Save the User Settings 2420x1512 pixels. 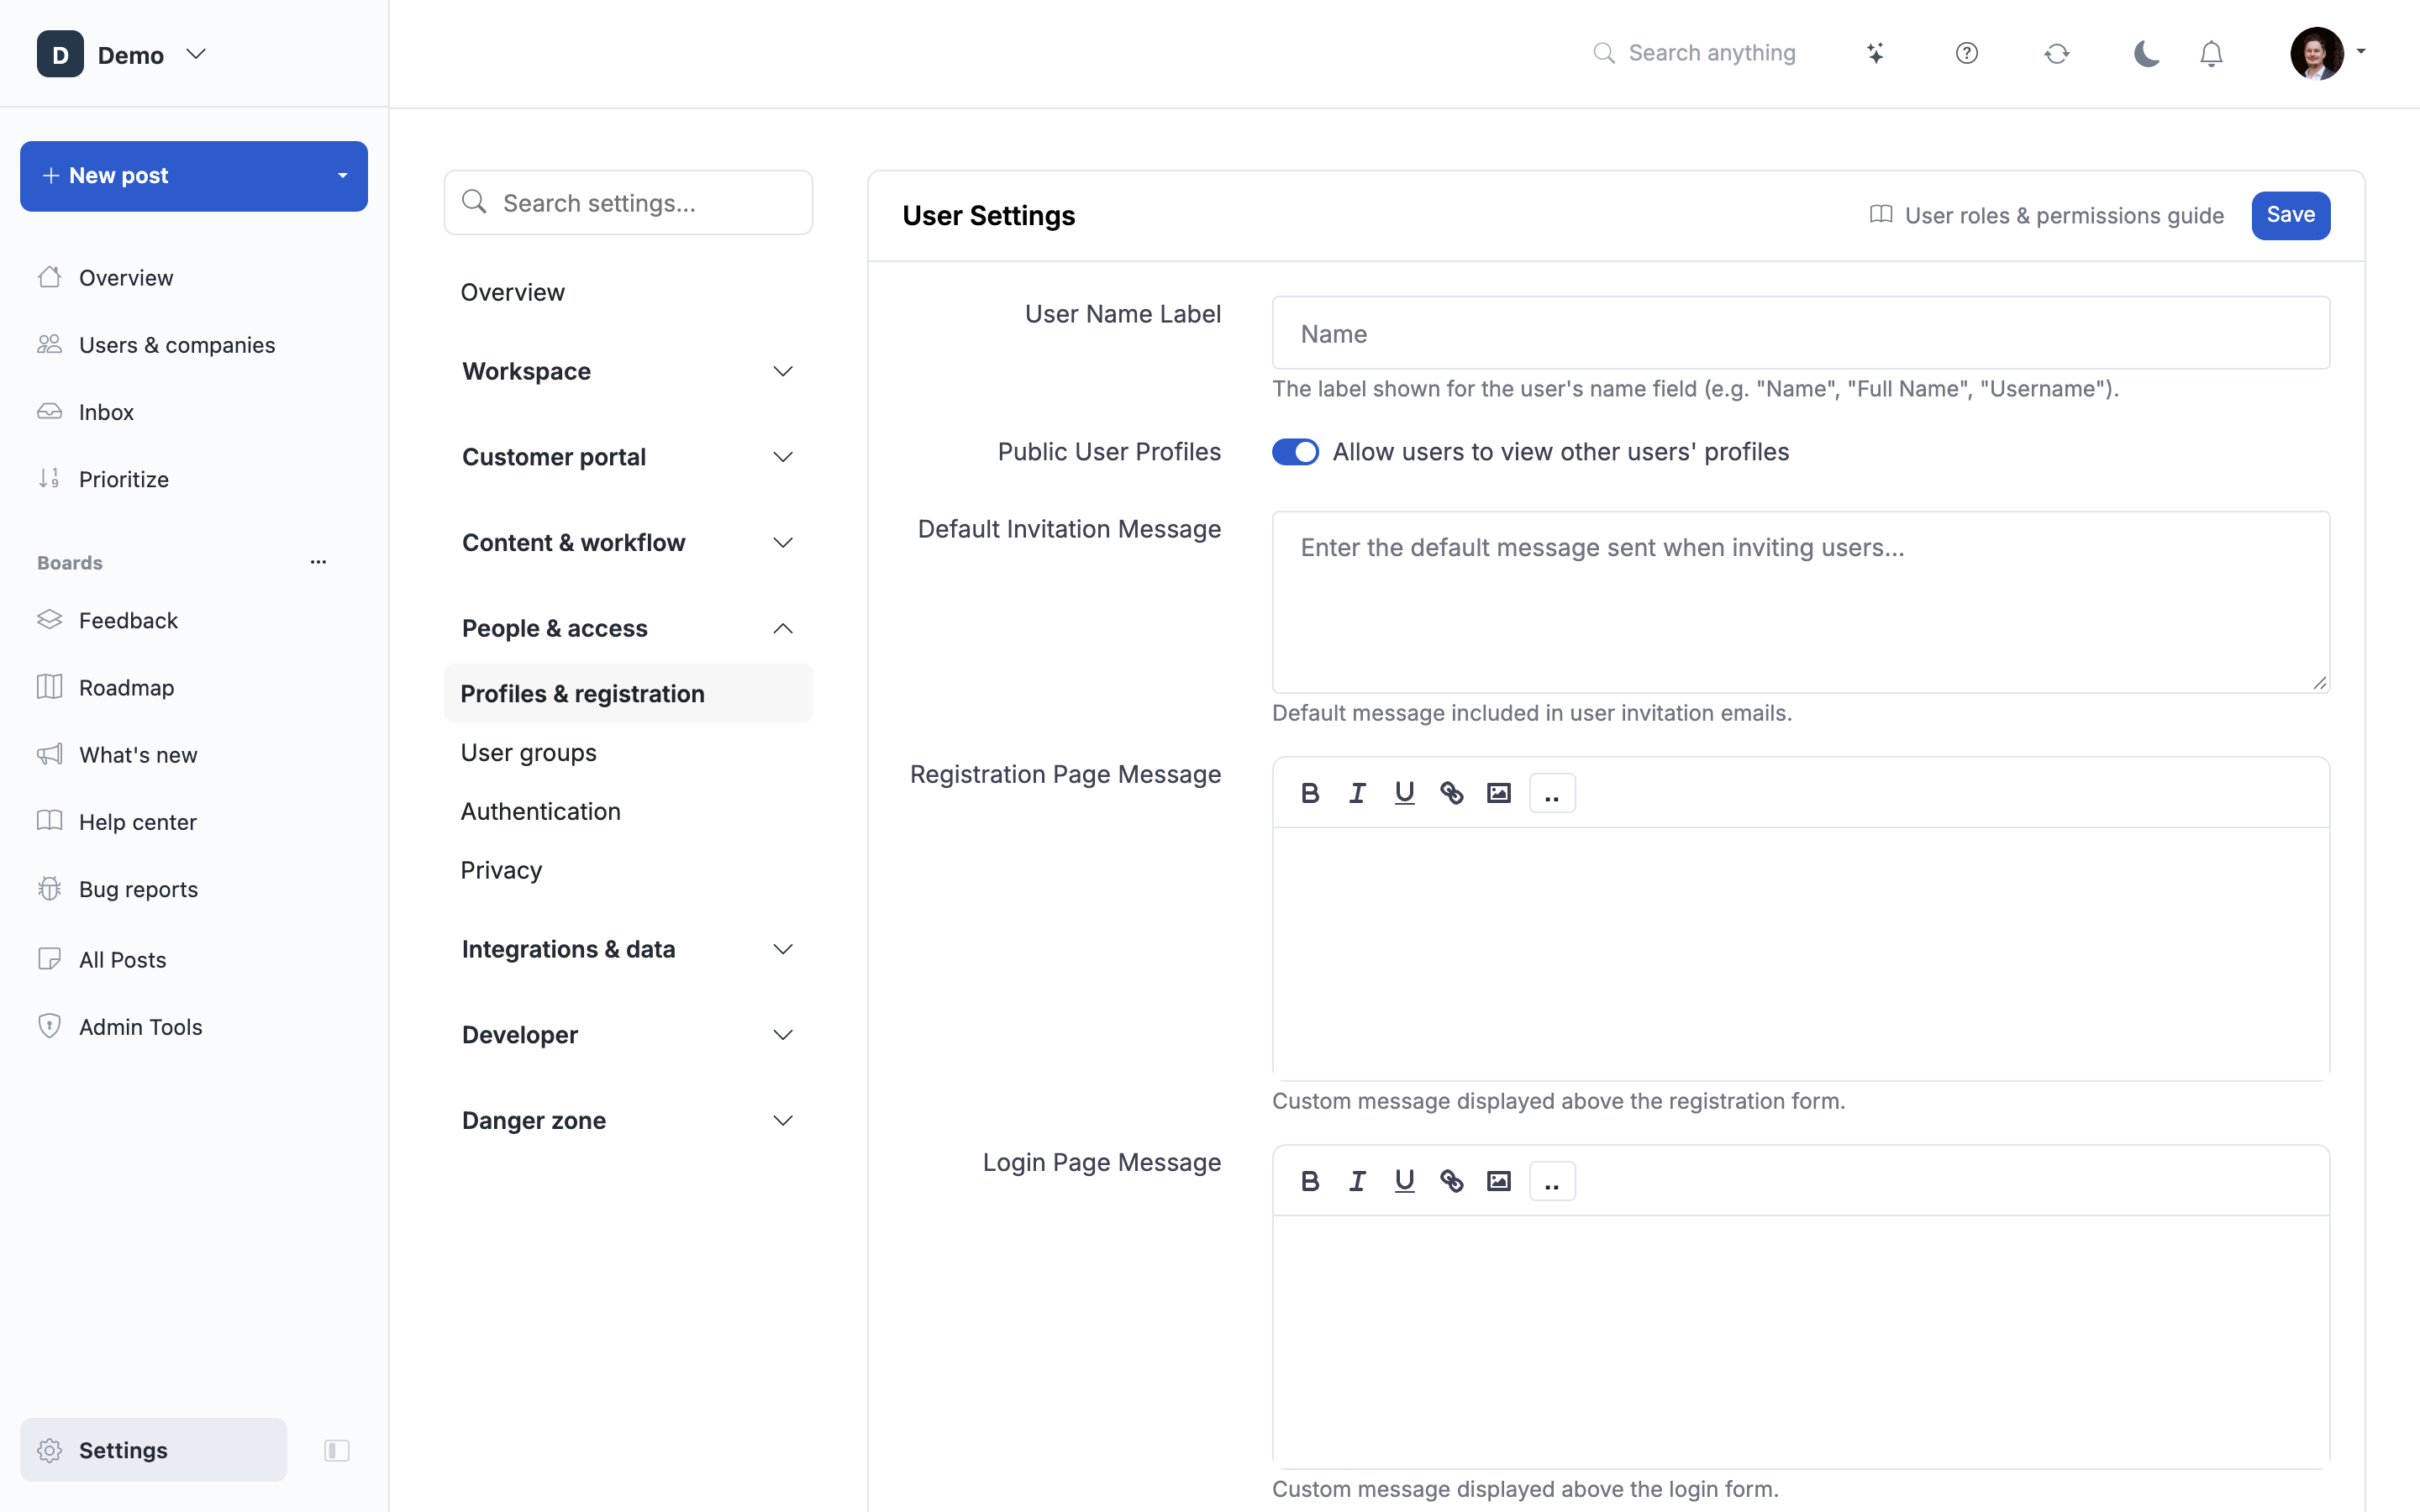2290,215
